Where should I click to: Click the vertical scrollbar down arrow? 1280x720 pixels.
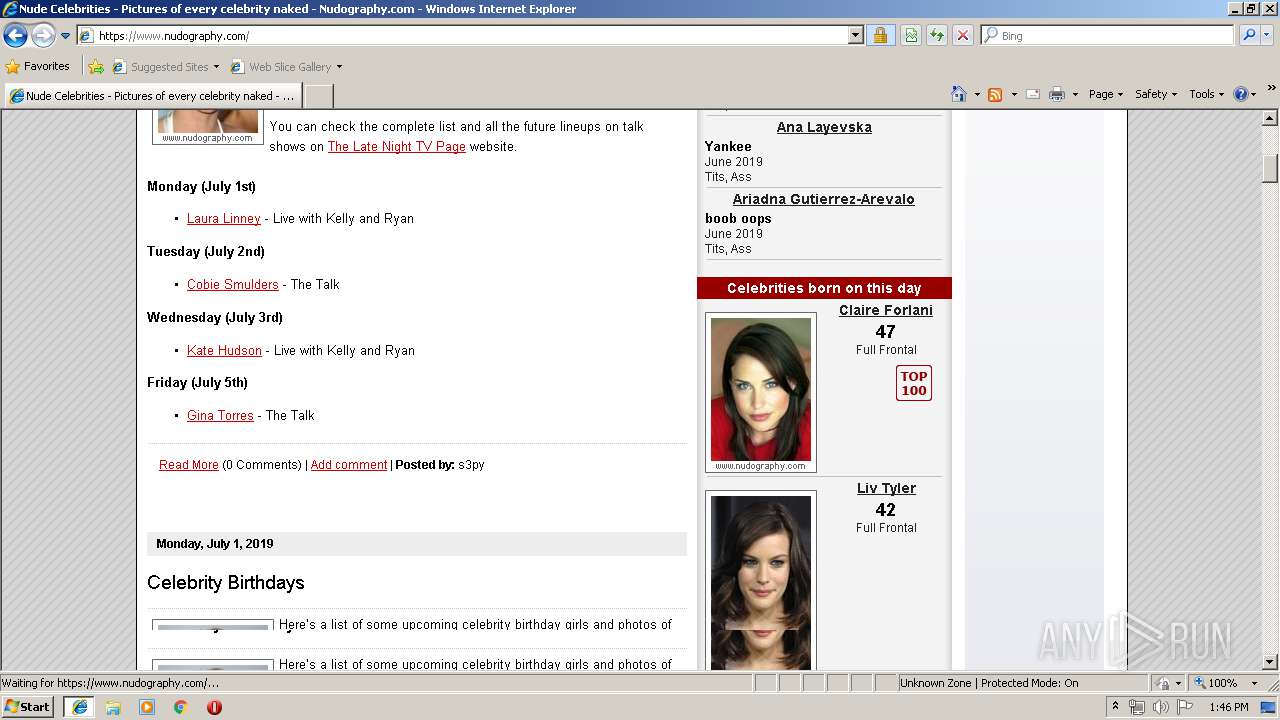pyautogui.click(x=1270, y=661)
